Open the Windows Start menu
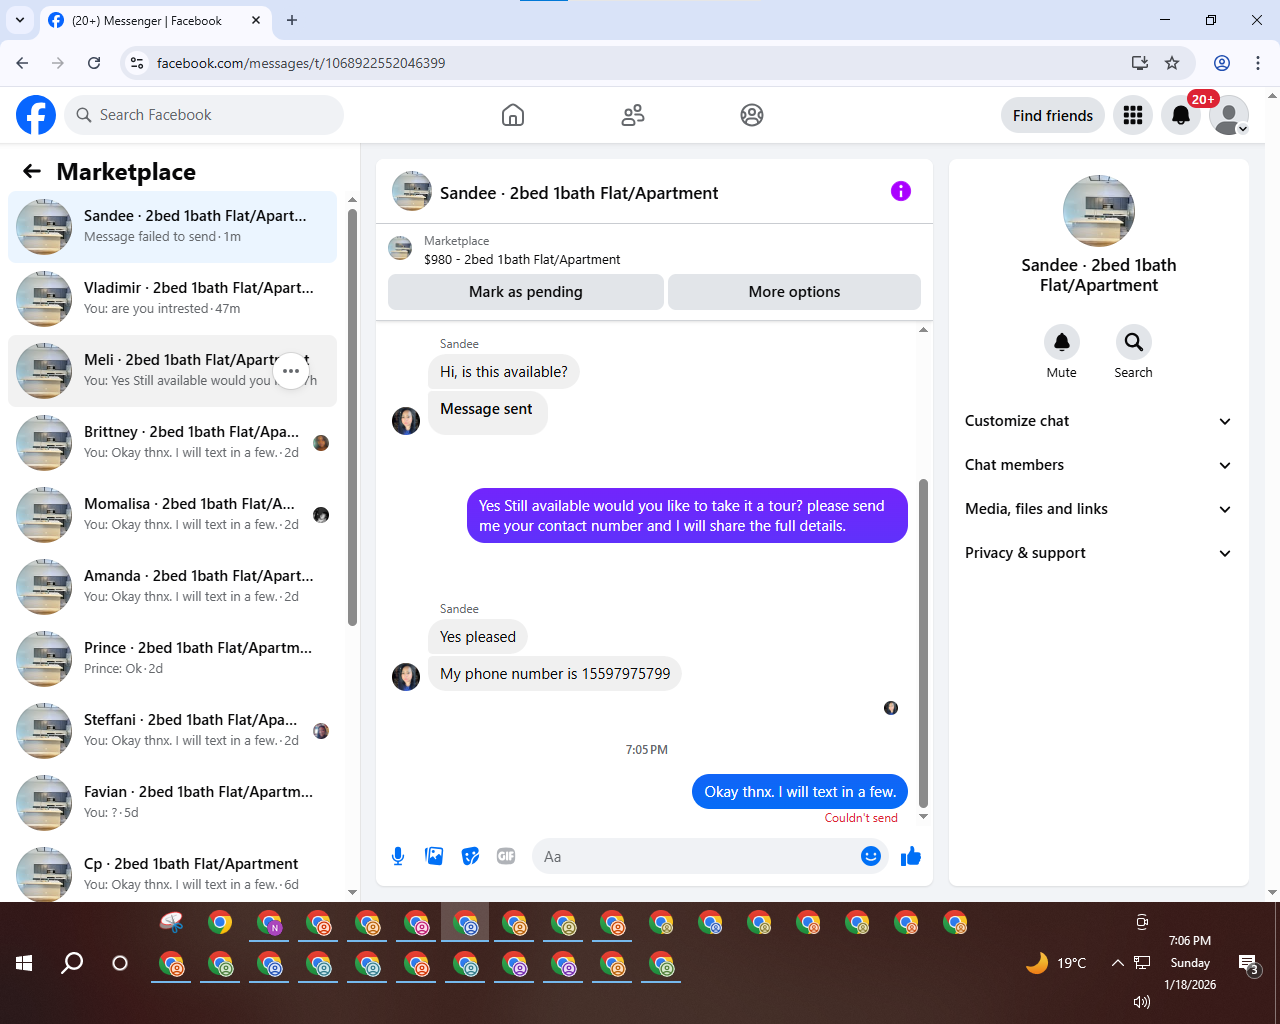1280x1024 pixels. click(x=25, y=963)
